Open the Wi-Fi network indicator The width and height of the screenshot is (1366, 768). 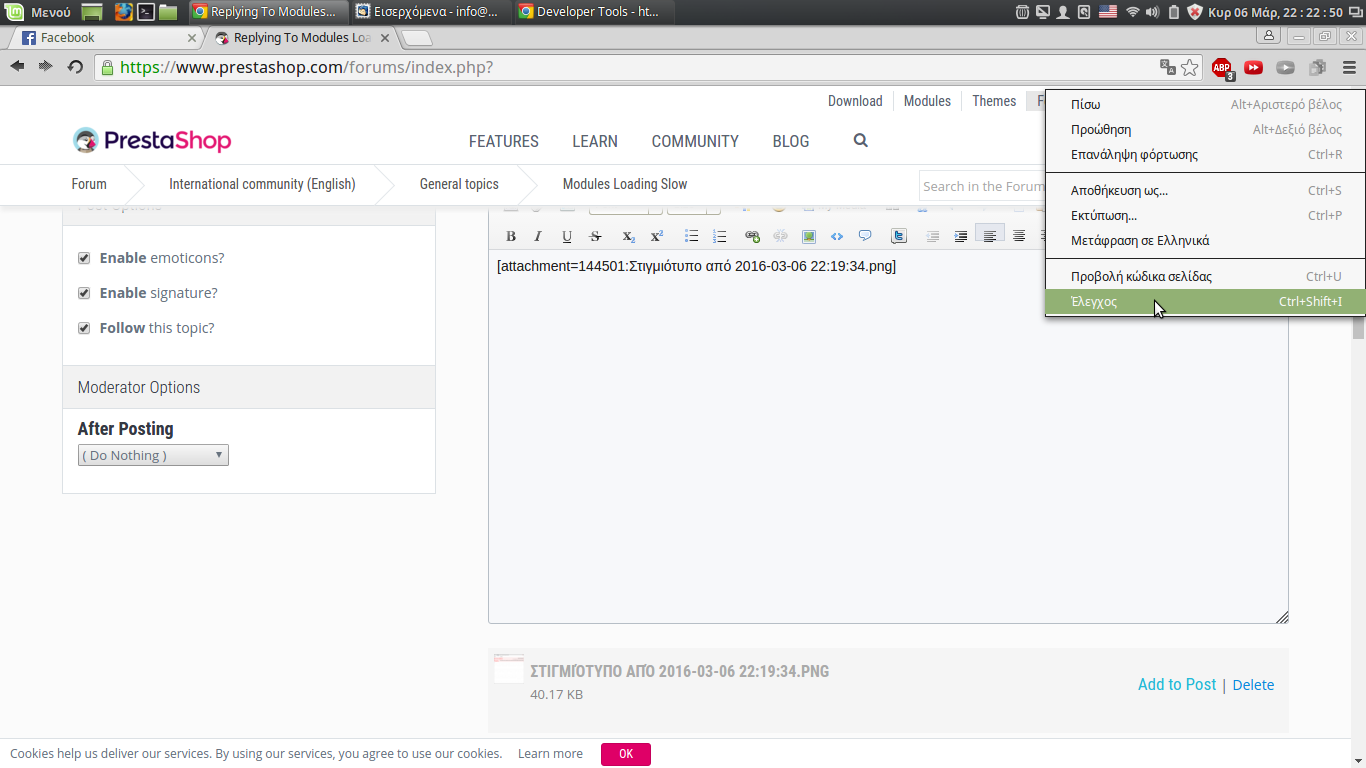click(x=1132, y=12)
